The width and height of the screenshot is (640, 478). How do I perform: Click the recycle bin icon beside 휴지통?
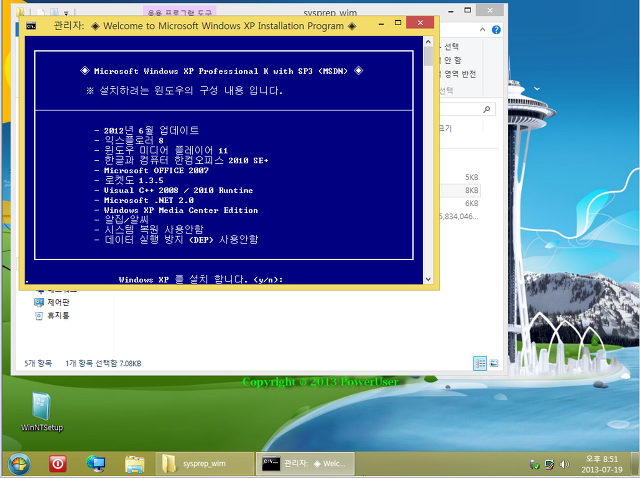point(39,316)
